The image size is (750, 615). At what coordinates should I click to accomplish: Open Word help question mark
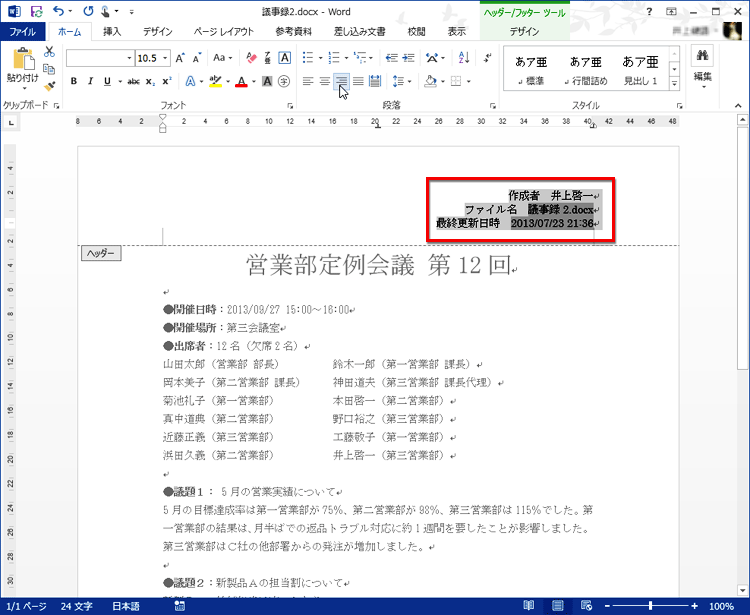tap(649, 11)
